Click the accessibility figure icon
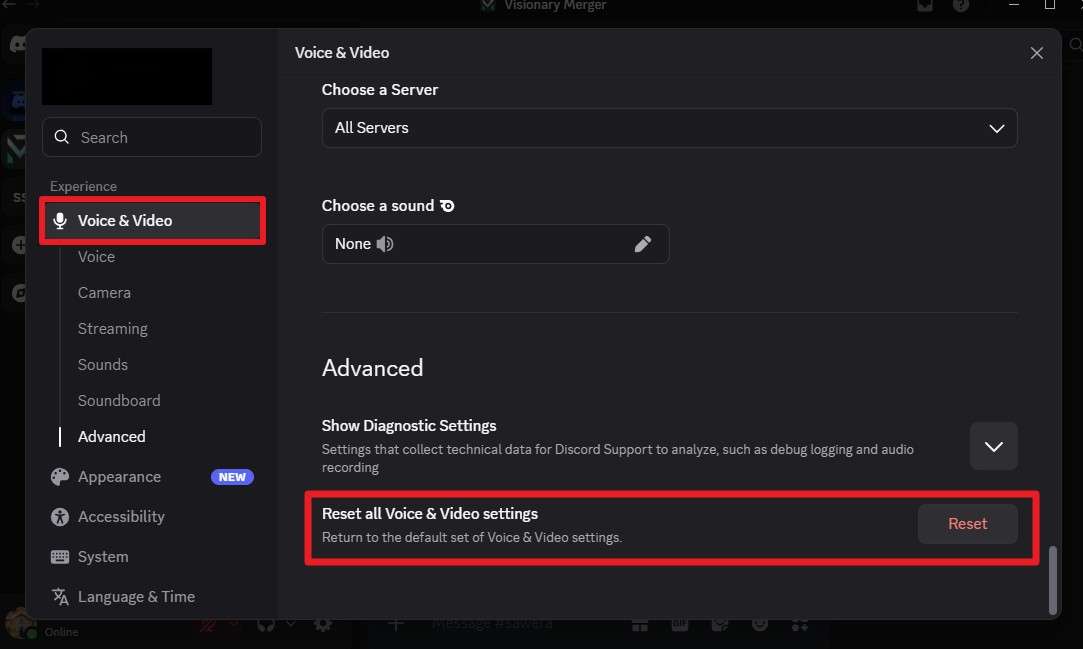Viewport: 1083px width, 649px height. (x=60, y=516)
